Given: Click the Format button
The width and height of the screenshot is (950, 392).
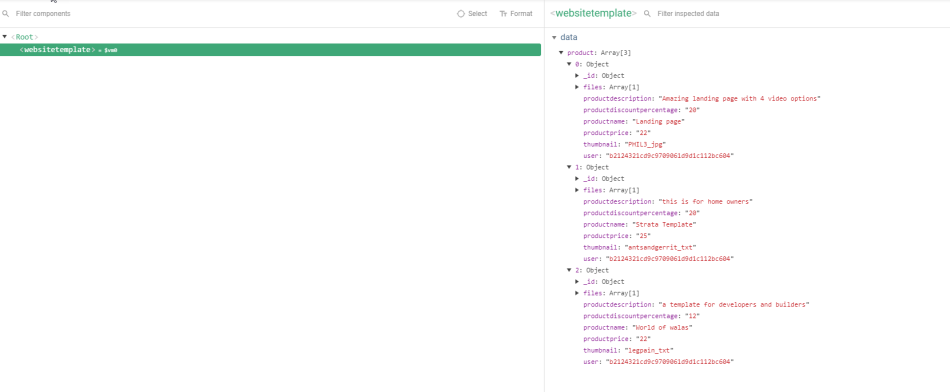Looking at the screenshot, I should [x=516, y=13].
